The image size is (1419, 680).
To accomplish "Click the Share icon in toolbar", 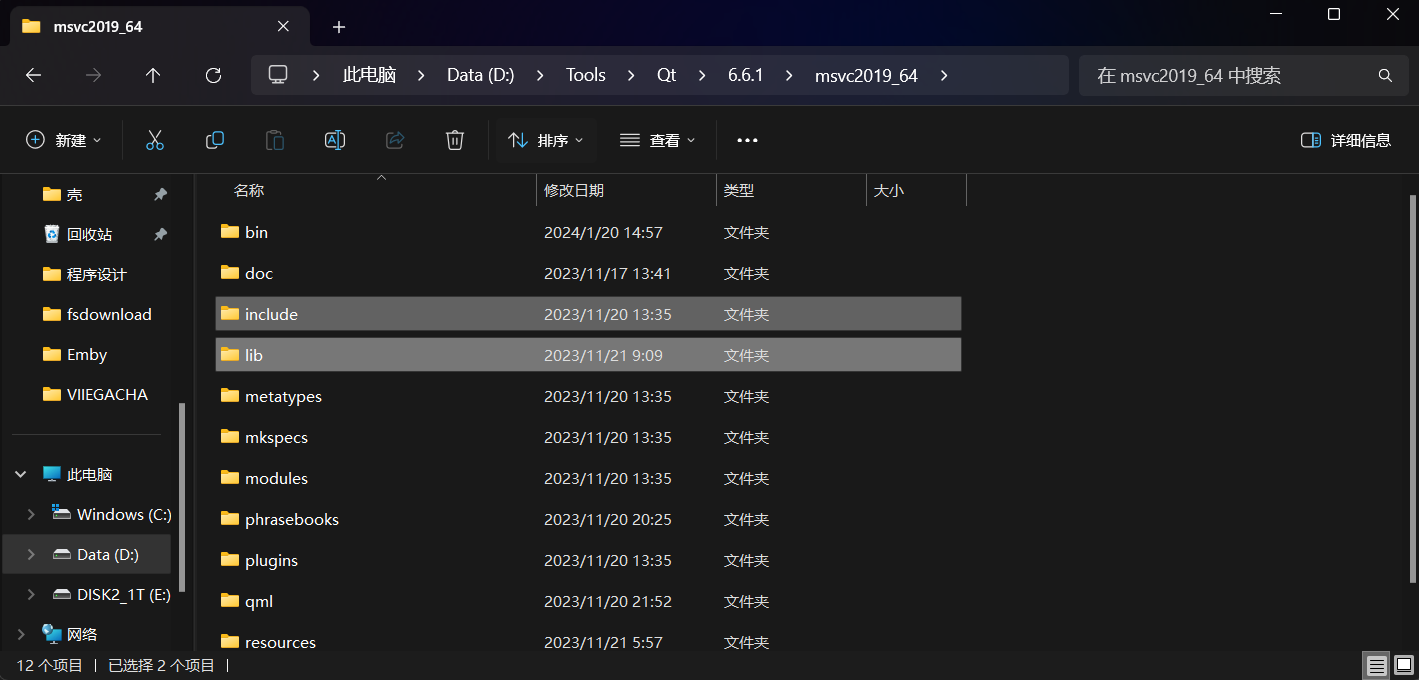I will point(395,141).
